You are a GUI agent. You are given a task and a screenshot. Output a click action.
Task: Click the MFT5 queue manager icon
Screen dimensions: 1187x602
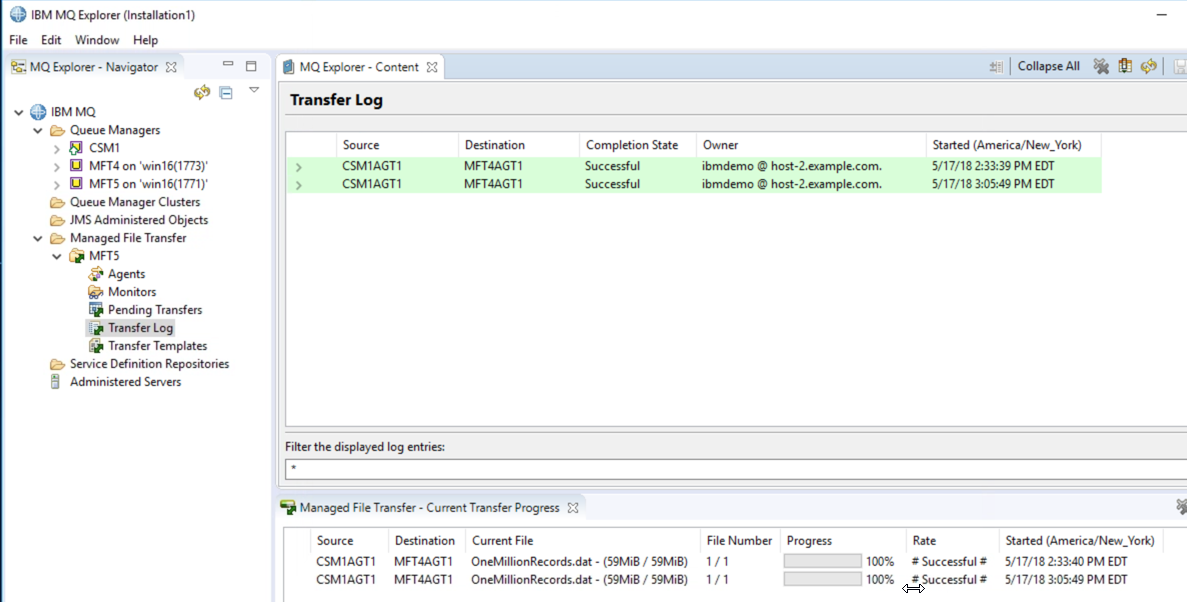(x=76, y=183)
